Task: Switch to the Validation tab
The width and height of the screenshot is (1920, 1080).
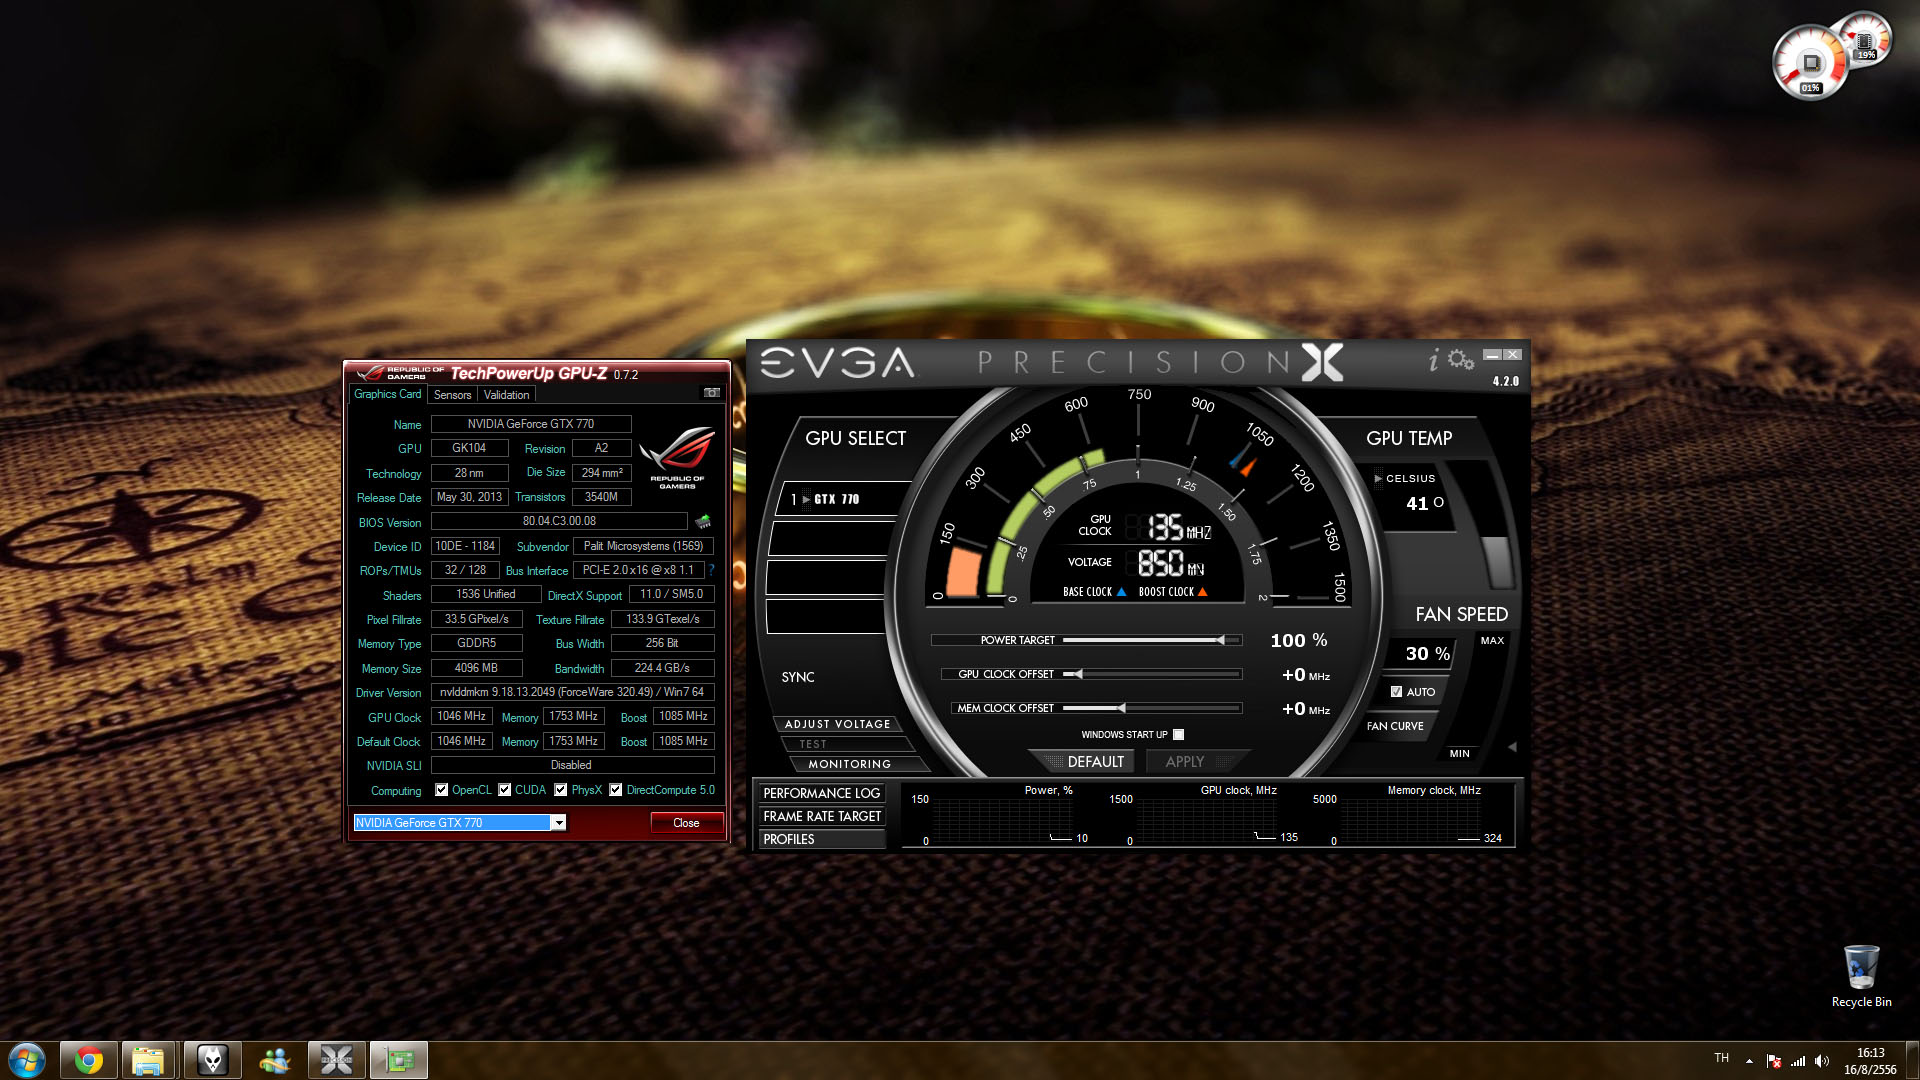Action: [506, 395]
